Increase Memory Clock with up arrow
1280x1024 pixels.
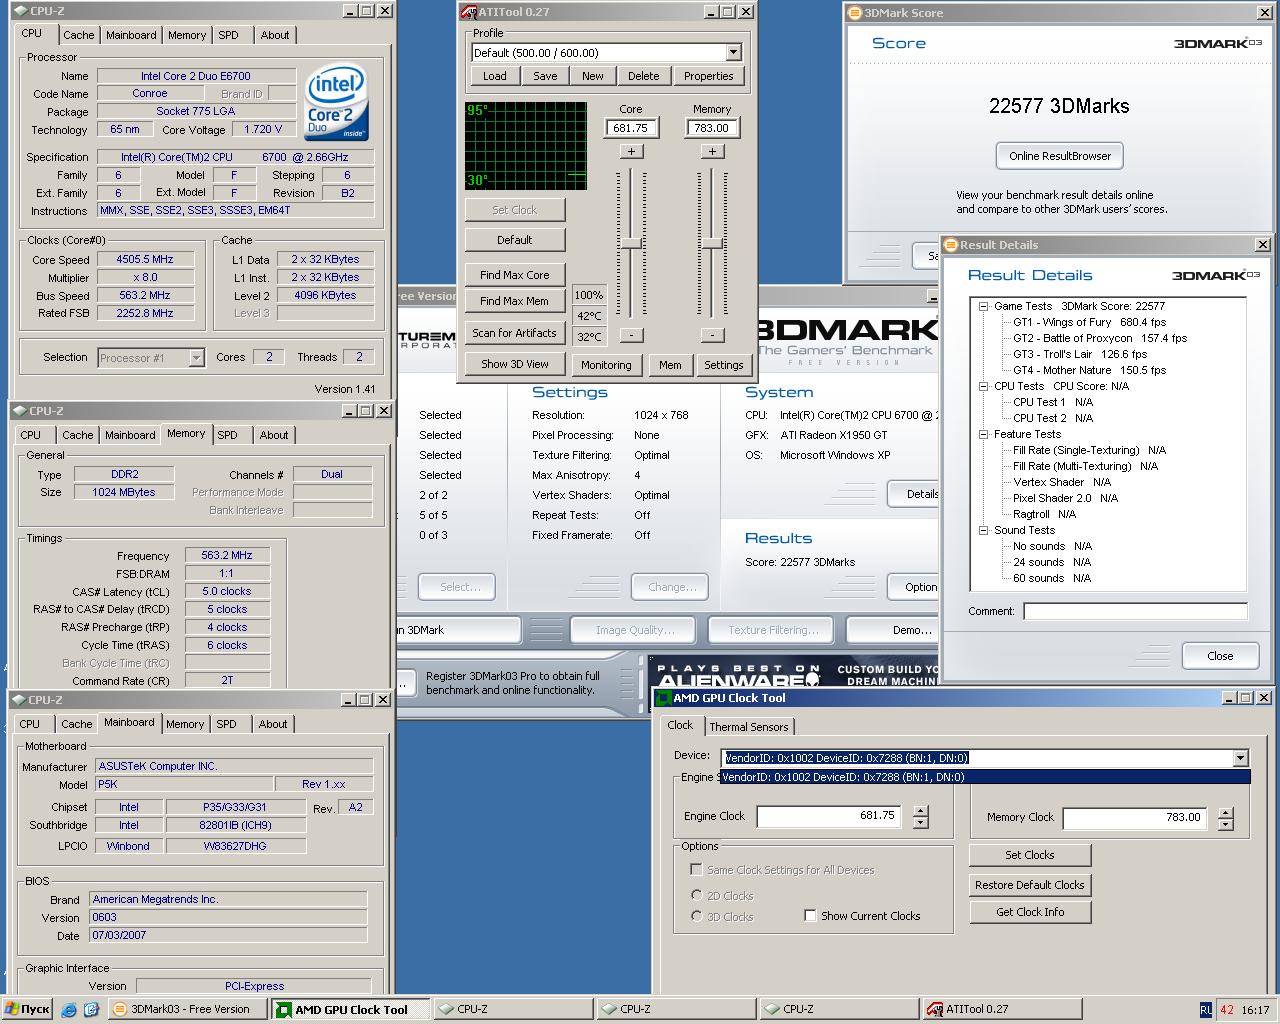tap(1226, 811)
